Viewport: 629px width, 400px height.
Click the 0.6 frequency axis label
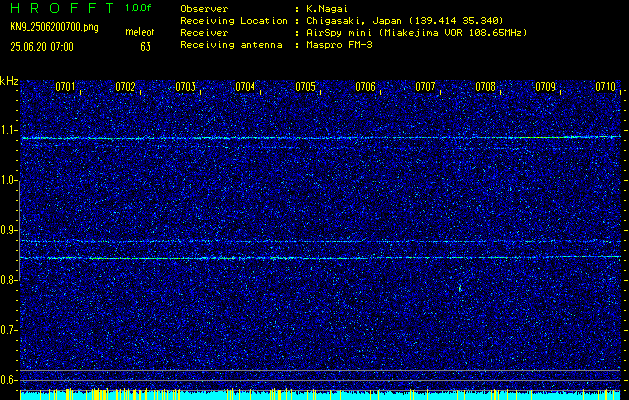click(x=8, y=380)
